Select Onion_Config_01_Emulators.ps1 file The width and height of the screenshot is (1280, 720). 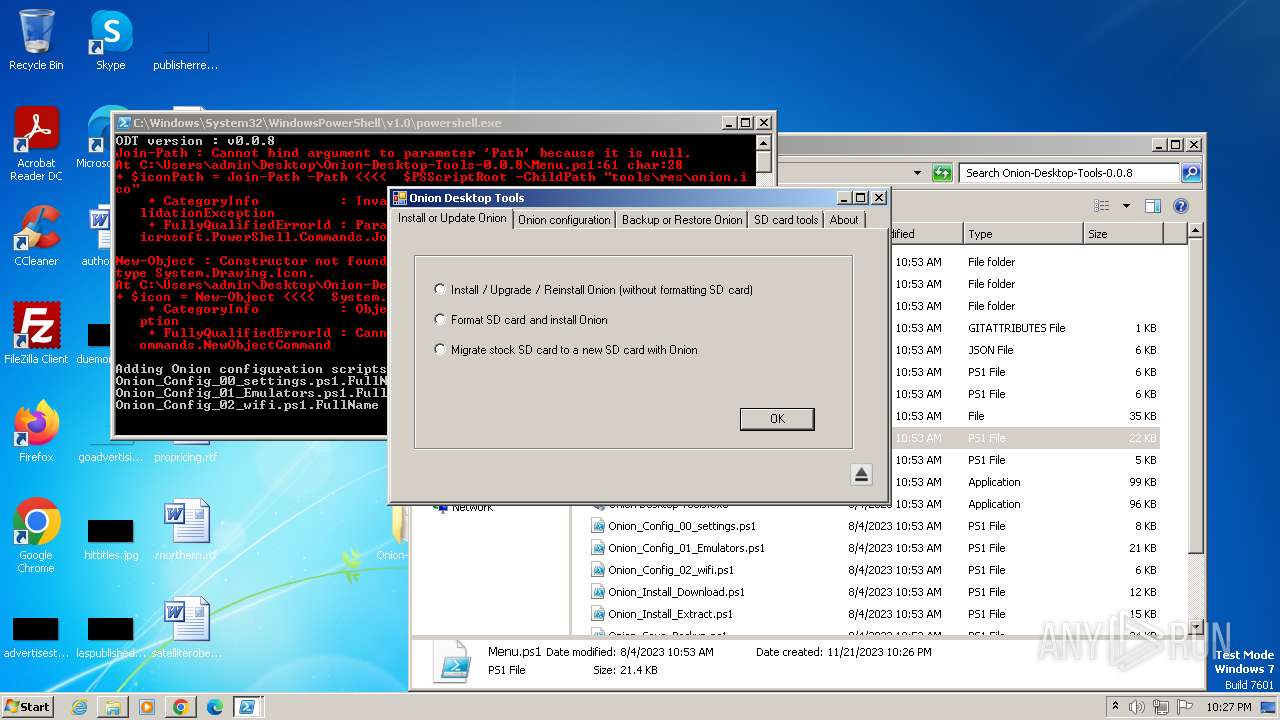tap(686, 548)
